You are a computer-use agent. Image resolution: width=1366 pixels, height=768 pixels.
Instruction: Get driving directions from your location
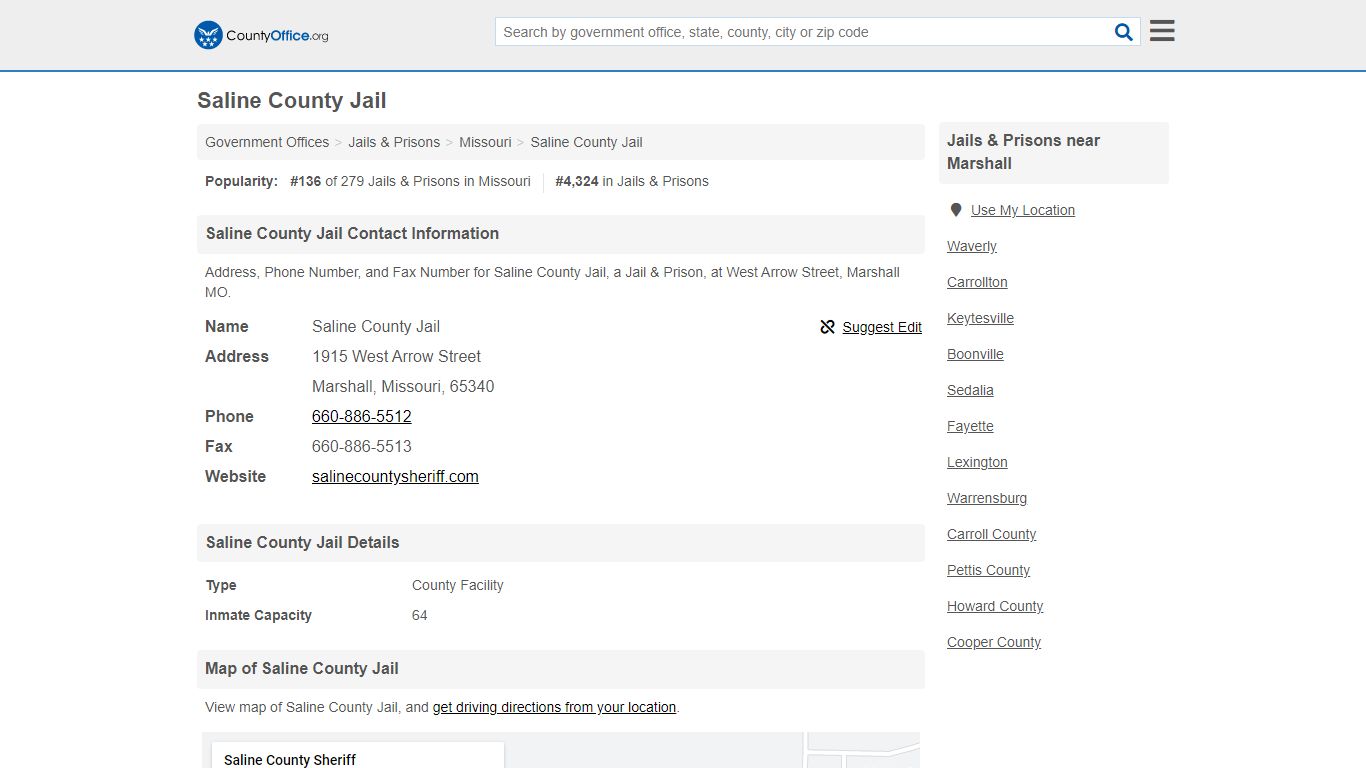point(554,707)
